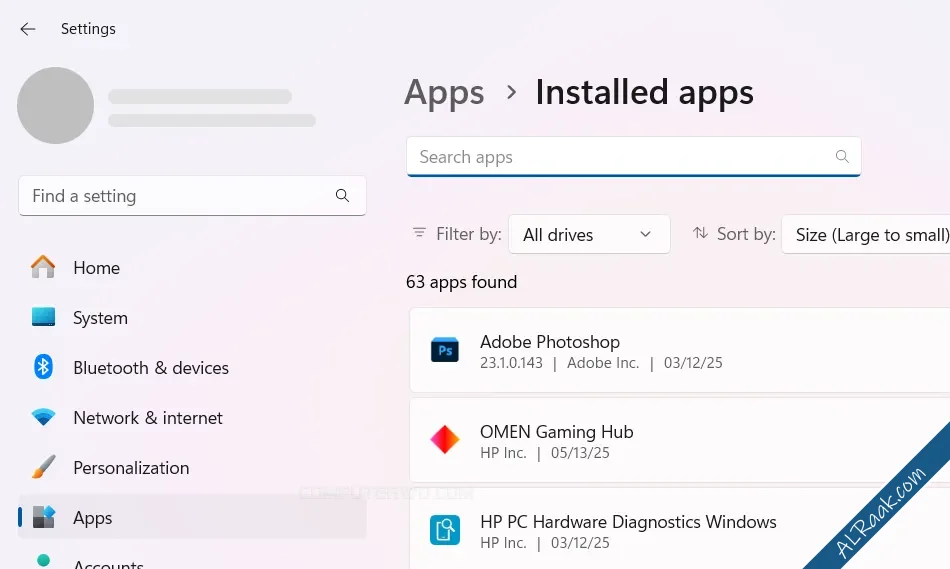
Task: Open the Home settings page
Action: pos(192,268)
